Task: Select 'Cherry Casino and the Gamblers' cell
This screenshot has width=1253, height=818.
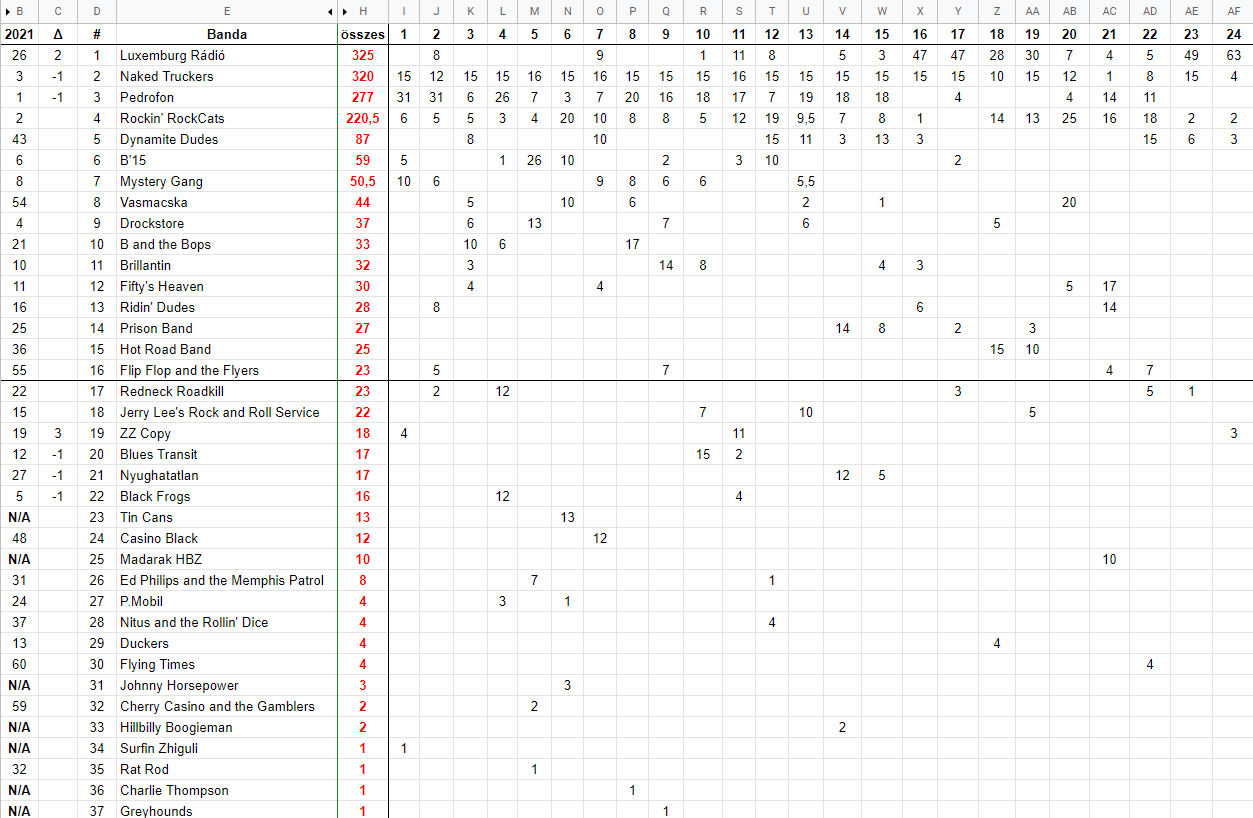Action: [x=217, y=706]
